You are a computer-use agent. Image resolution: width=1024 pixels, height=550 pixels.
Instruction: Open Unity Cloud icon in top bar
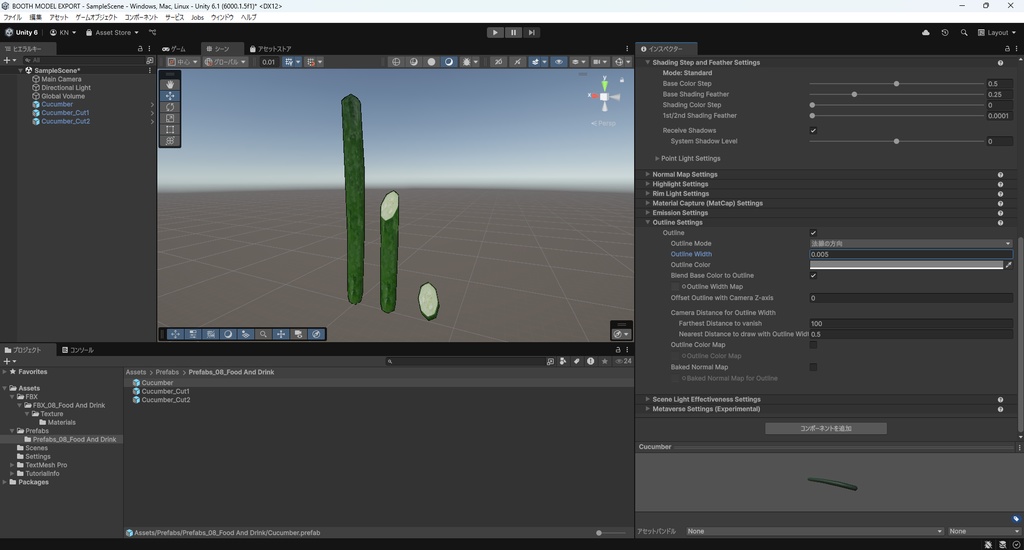click(925, 32)
